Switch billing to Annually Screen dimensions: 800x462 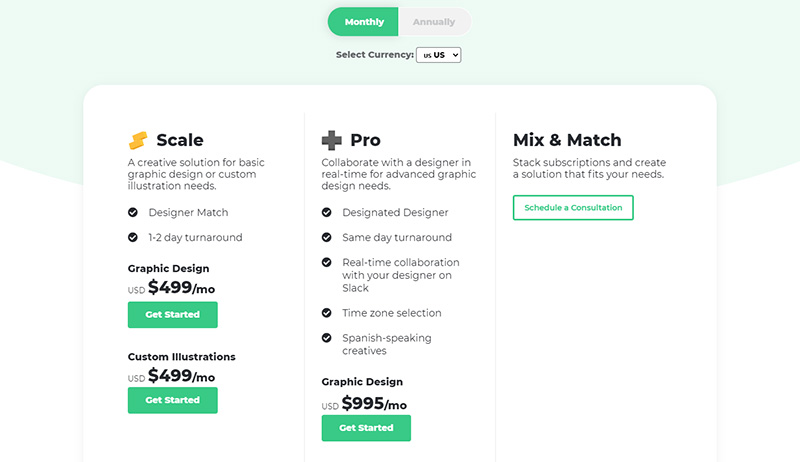434,22
